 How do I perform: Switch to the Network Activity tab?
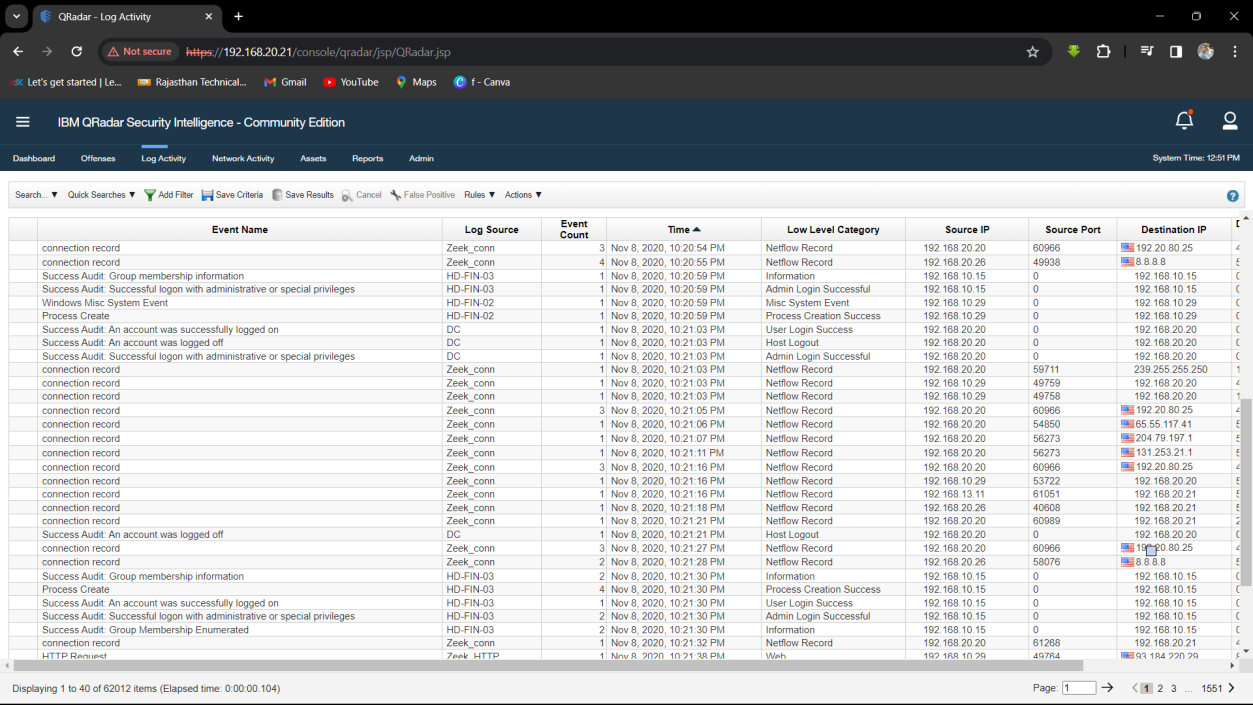pos(243,158)
